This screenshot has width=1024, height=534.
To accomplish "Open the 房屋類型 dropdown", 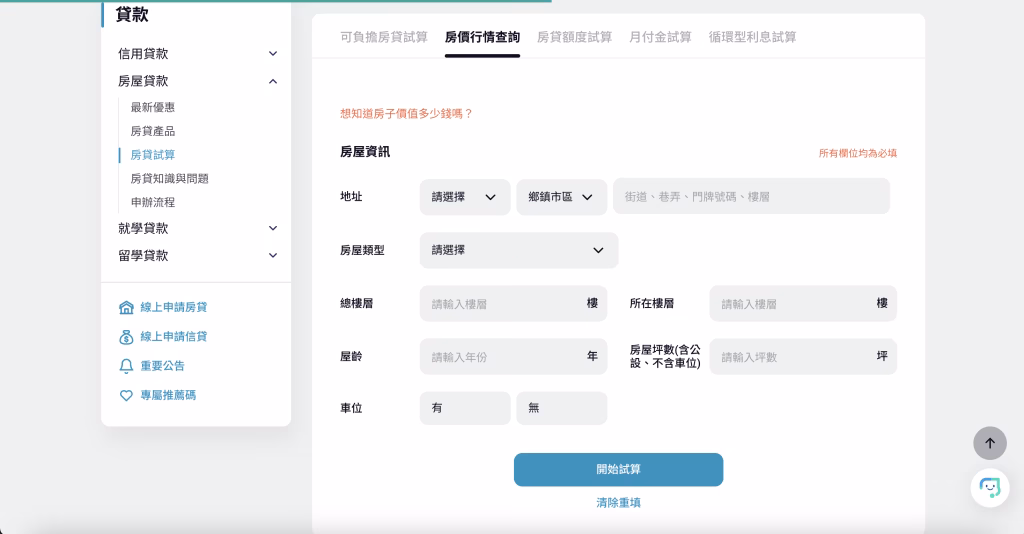I will tap(519, 251).
